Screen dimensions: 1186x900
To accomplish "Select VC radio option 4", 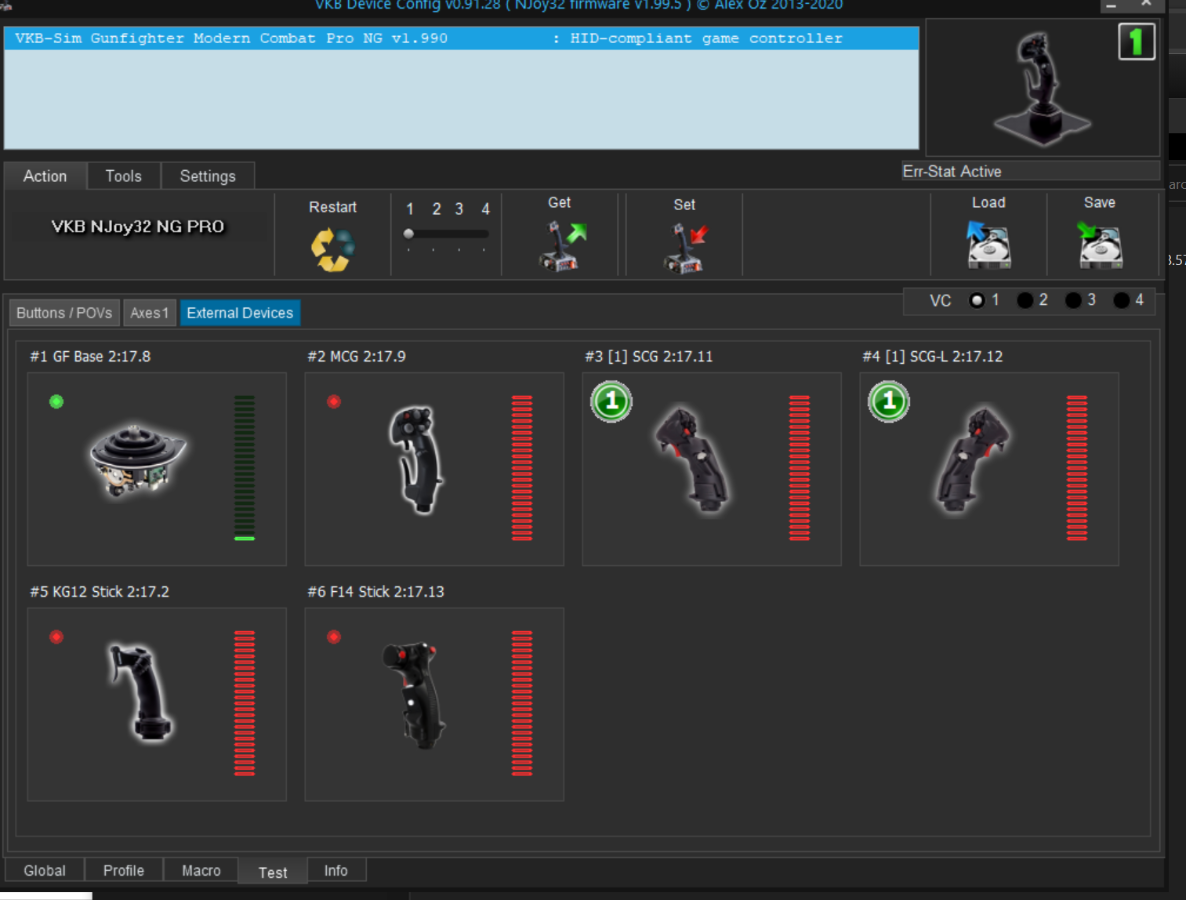I will pyautogui.click(x=1121, y=300).
